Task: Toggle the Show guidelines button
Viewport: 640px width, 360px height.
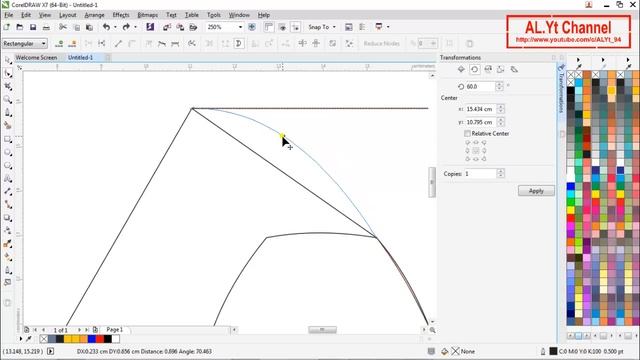Action: pyautogui.click(x=296, y=27)
